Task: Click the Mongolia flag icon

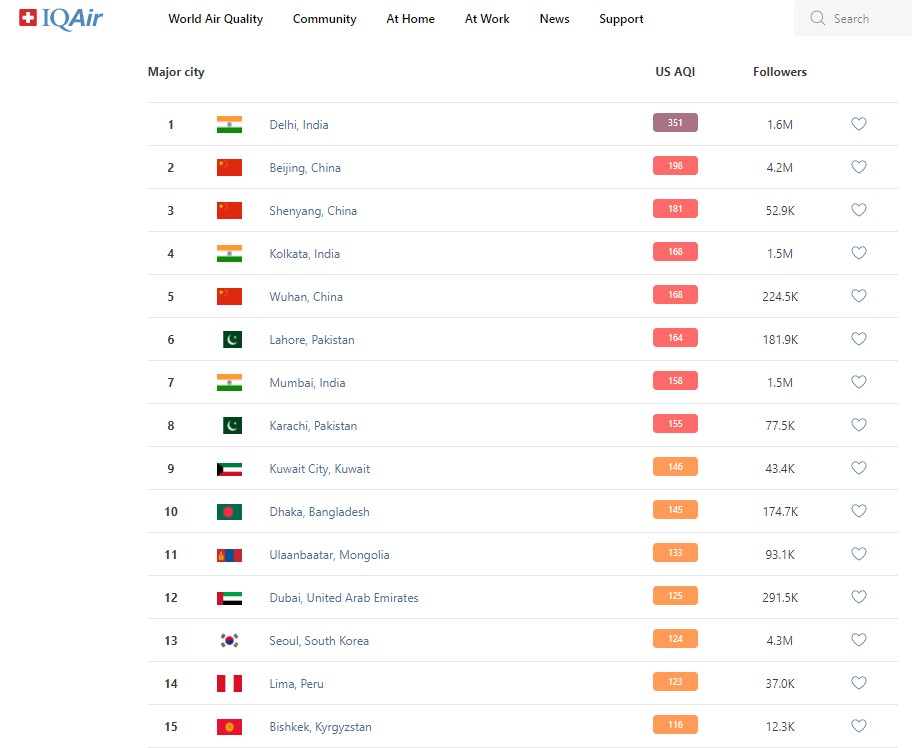Action: [x=229, y=555]
